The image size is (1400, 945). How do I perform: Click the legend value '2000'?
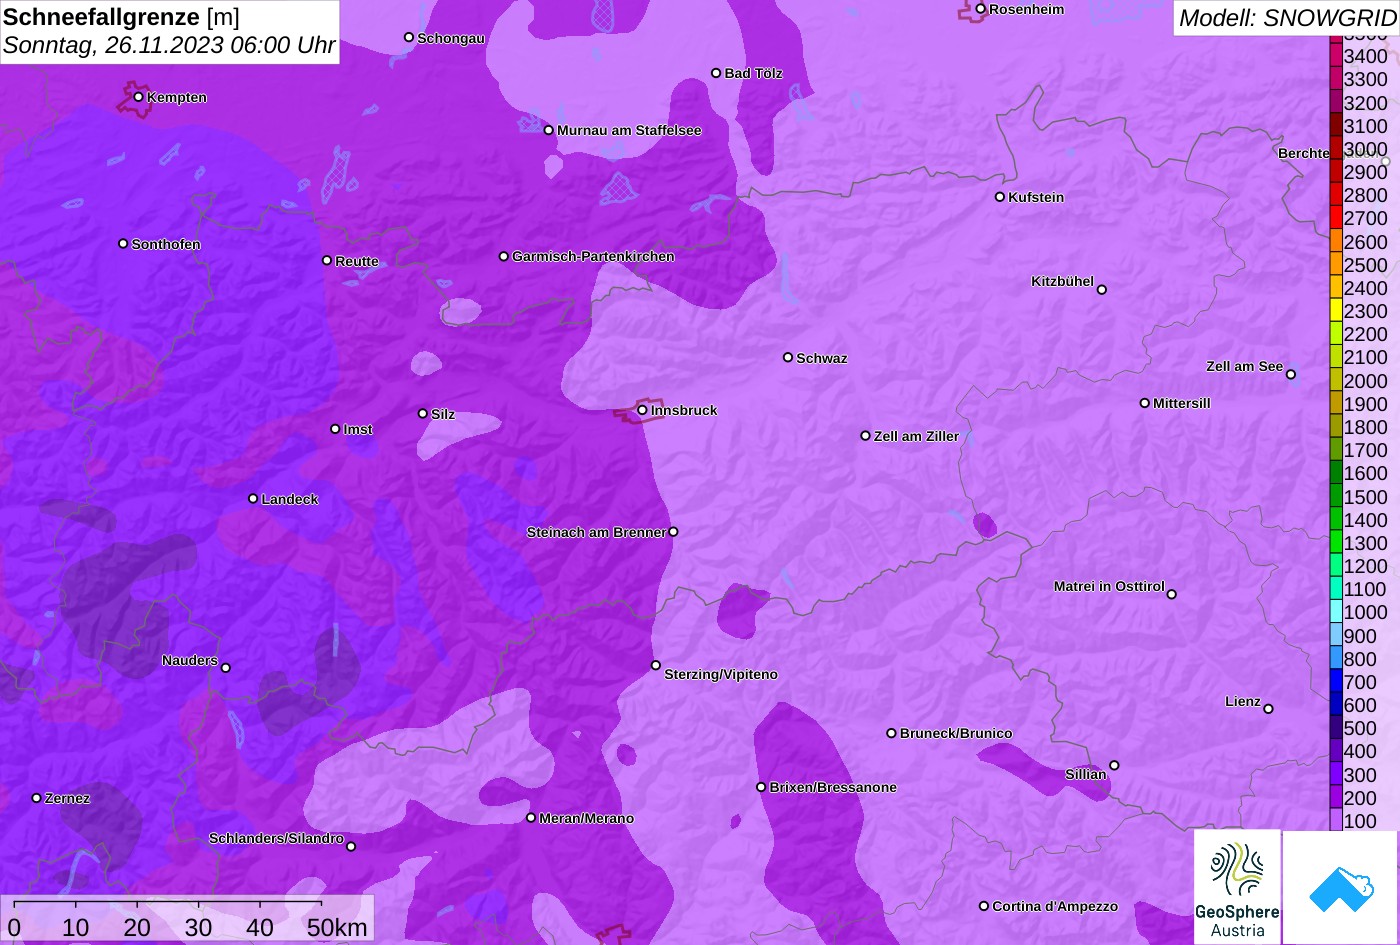coord(1366,381)
